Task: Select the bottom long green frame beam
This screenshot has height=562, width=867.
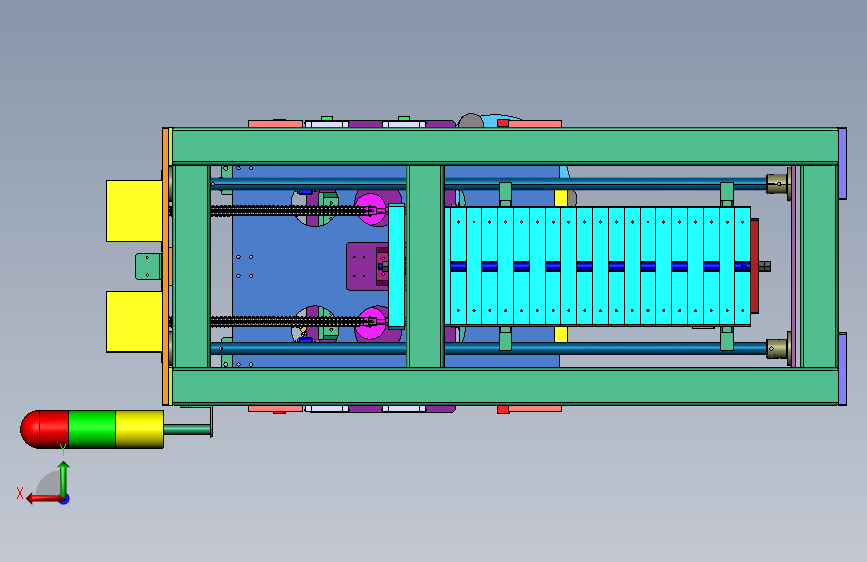Action: [505, 387]
